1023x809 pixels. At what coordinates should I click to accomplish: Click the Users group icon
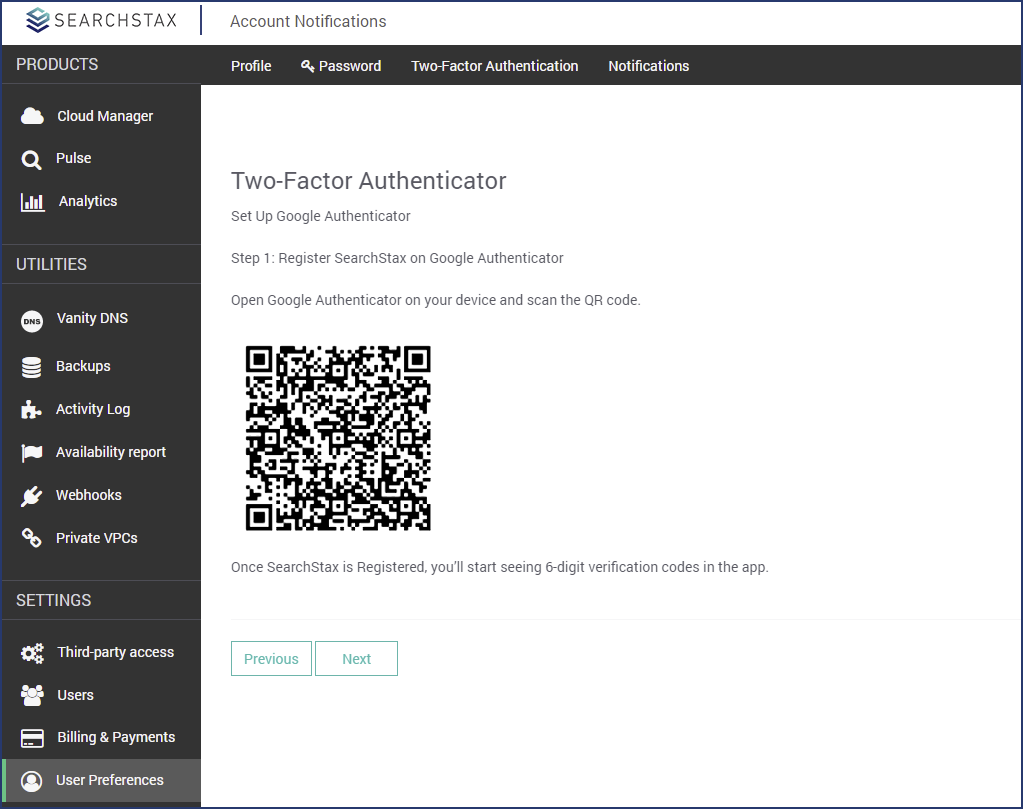(32, 695)
